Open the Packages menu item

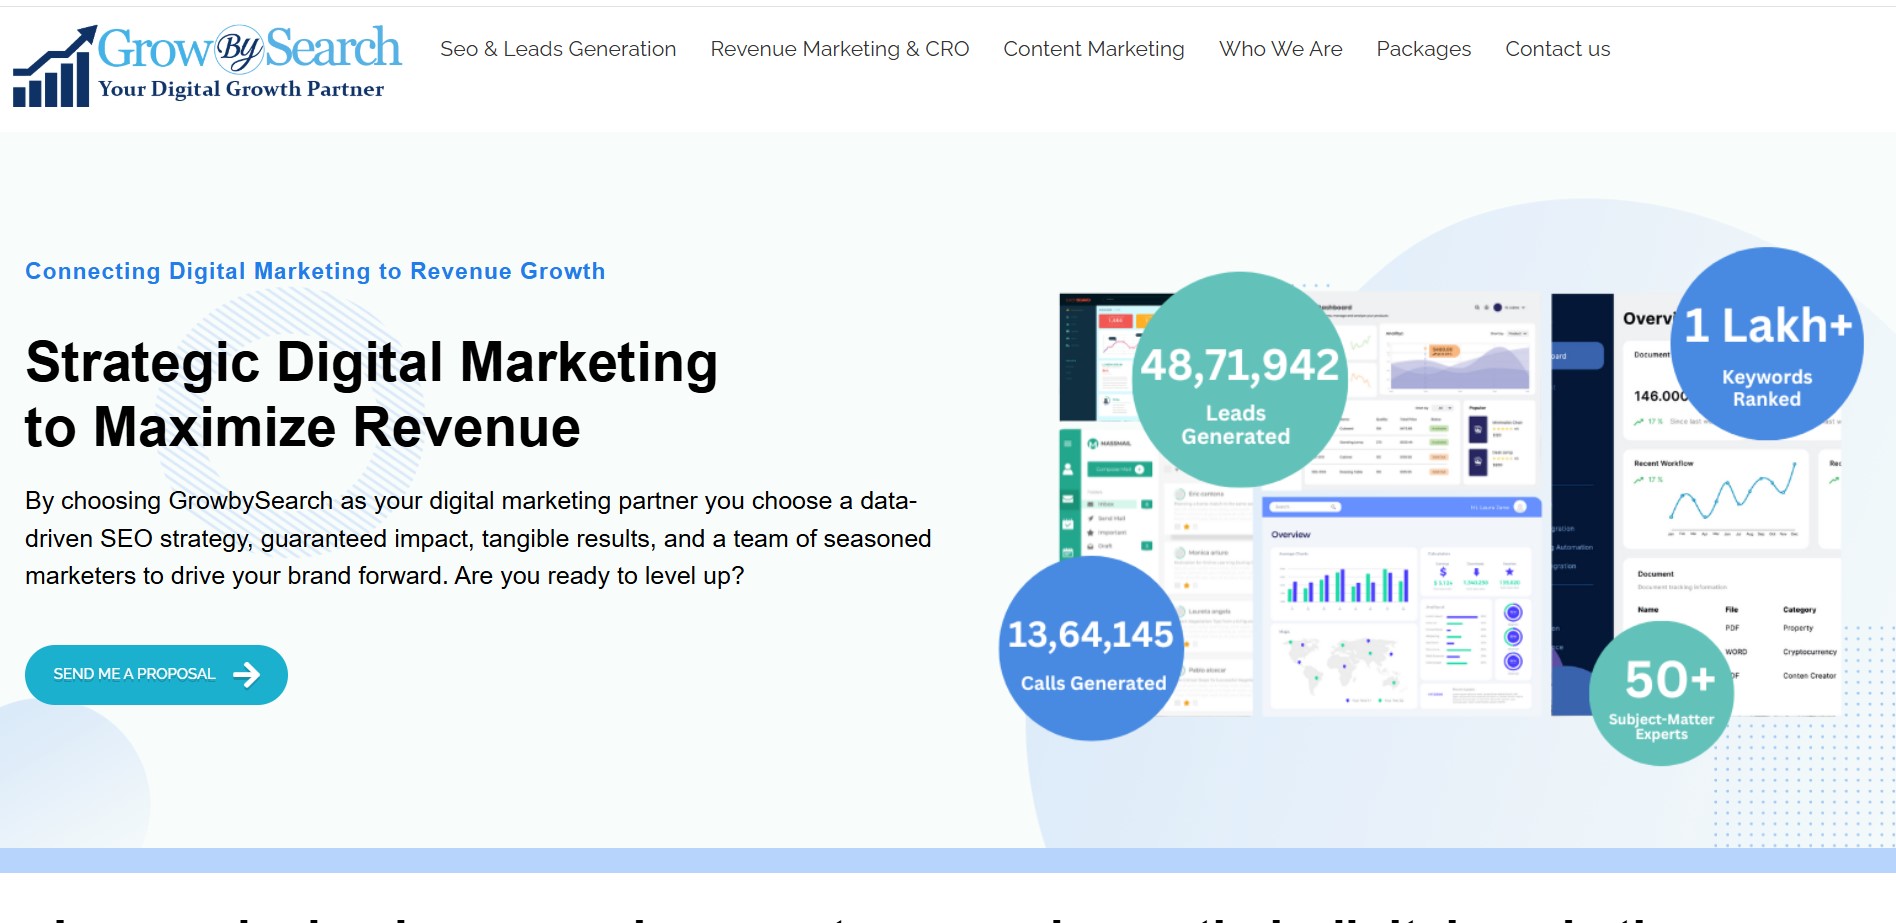click(x=1423, y=49)
